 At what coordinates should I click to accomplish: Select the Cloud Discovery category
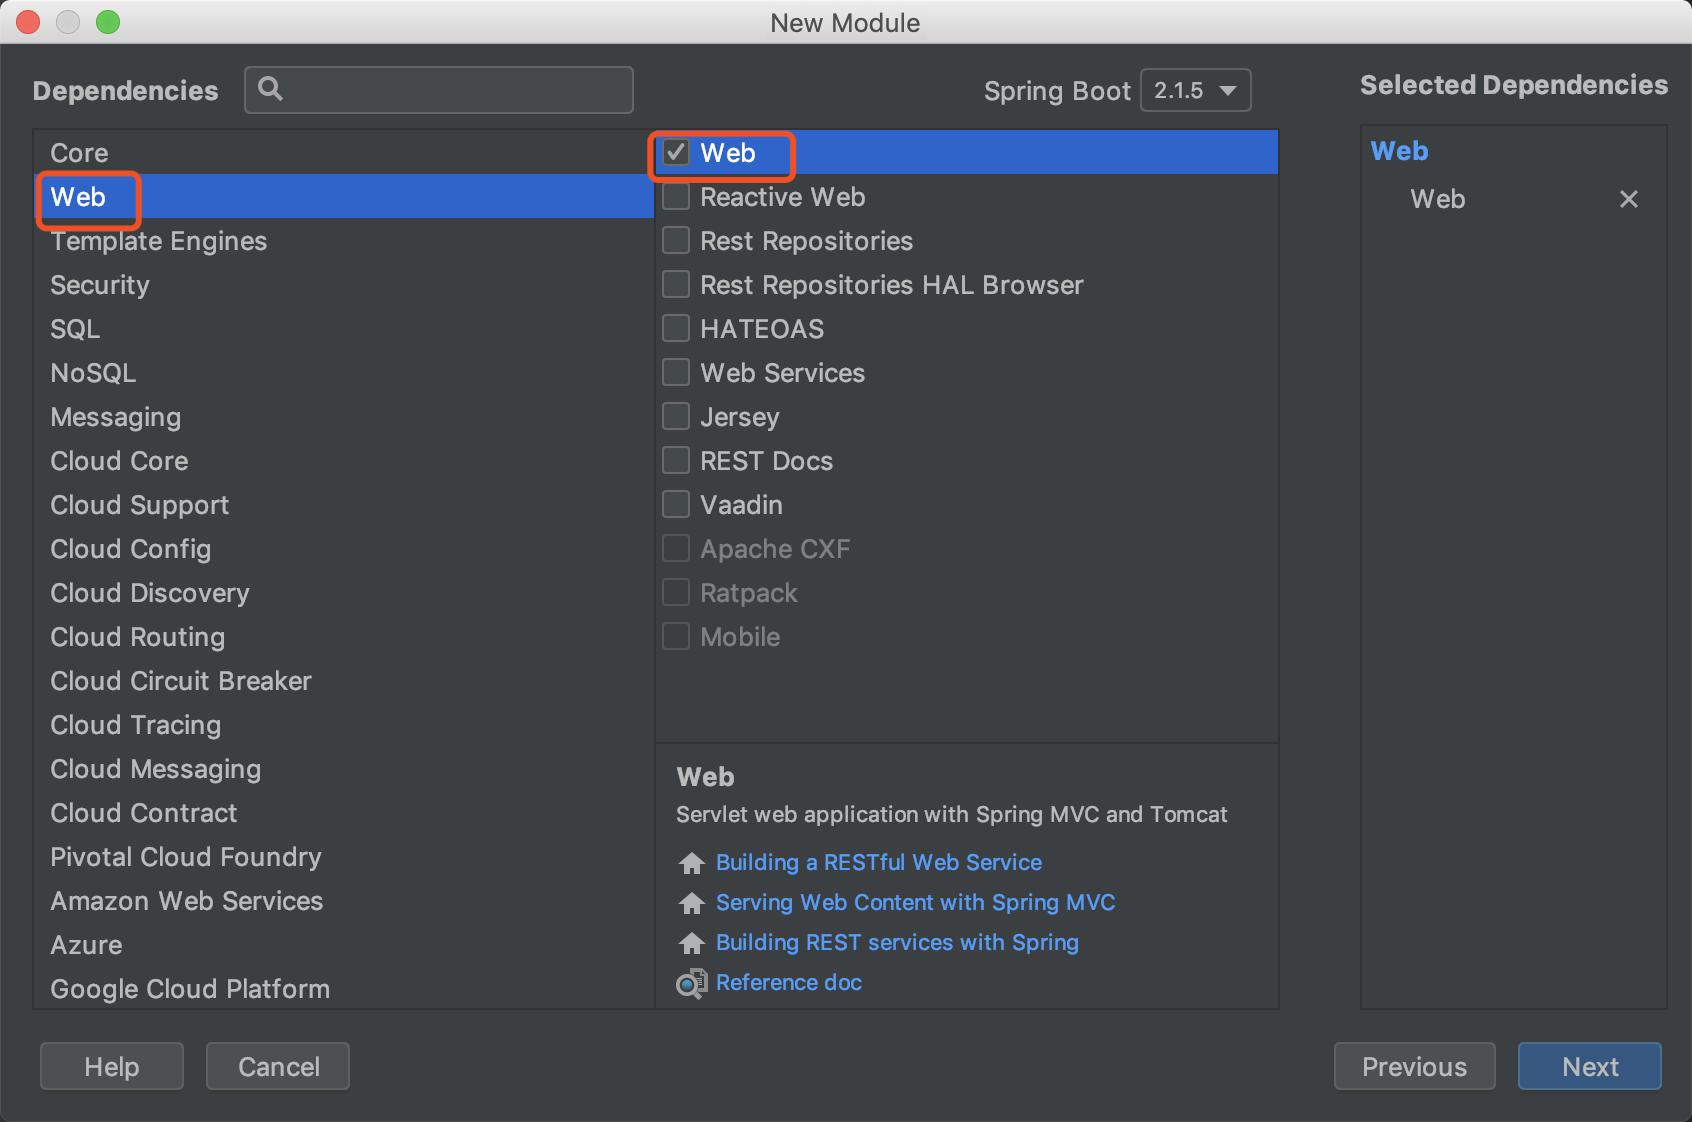tap(344, 593)
